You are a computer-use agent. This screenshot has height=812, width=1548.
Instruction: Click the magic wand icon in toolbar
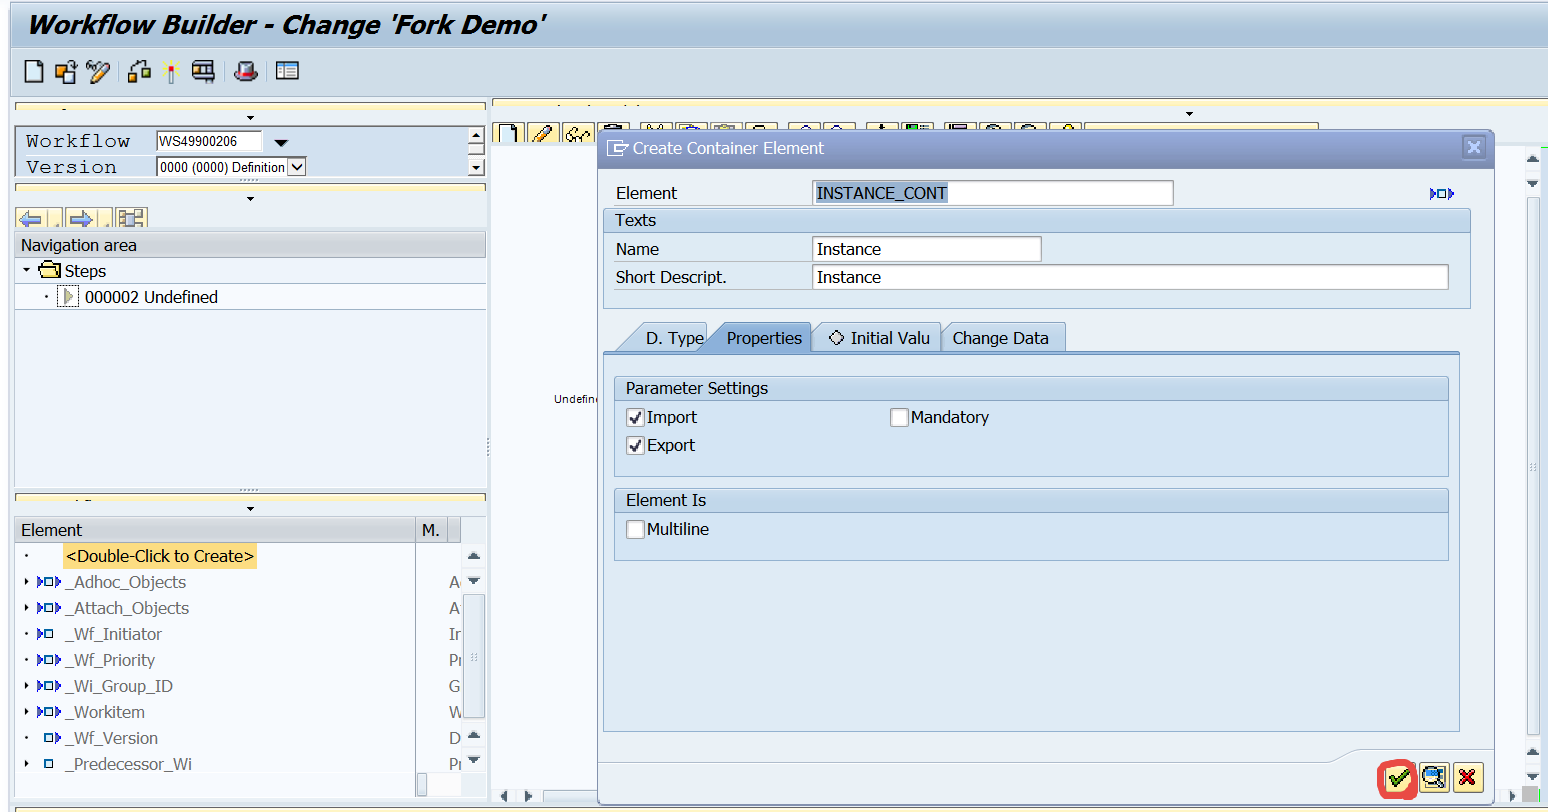coord(171,72)
